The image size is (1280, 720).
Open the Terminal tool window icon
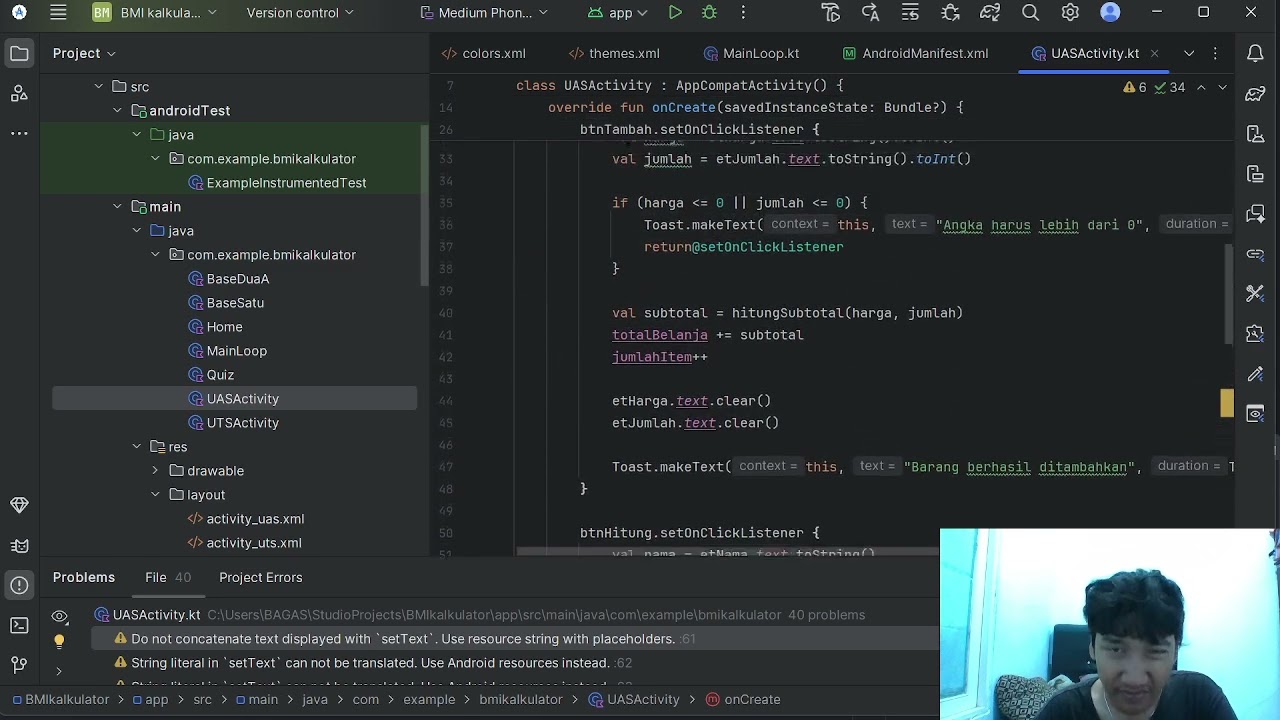[x=19, y=625]
